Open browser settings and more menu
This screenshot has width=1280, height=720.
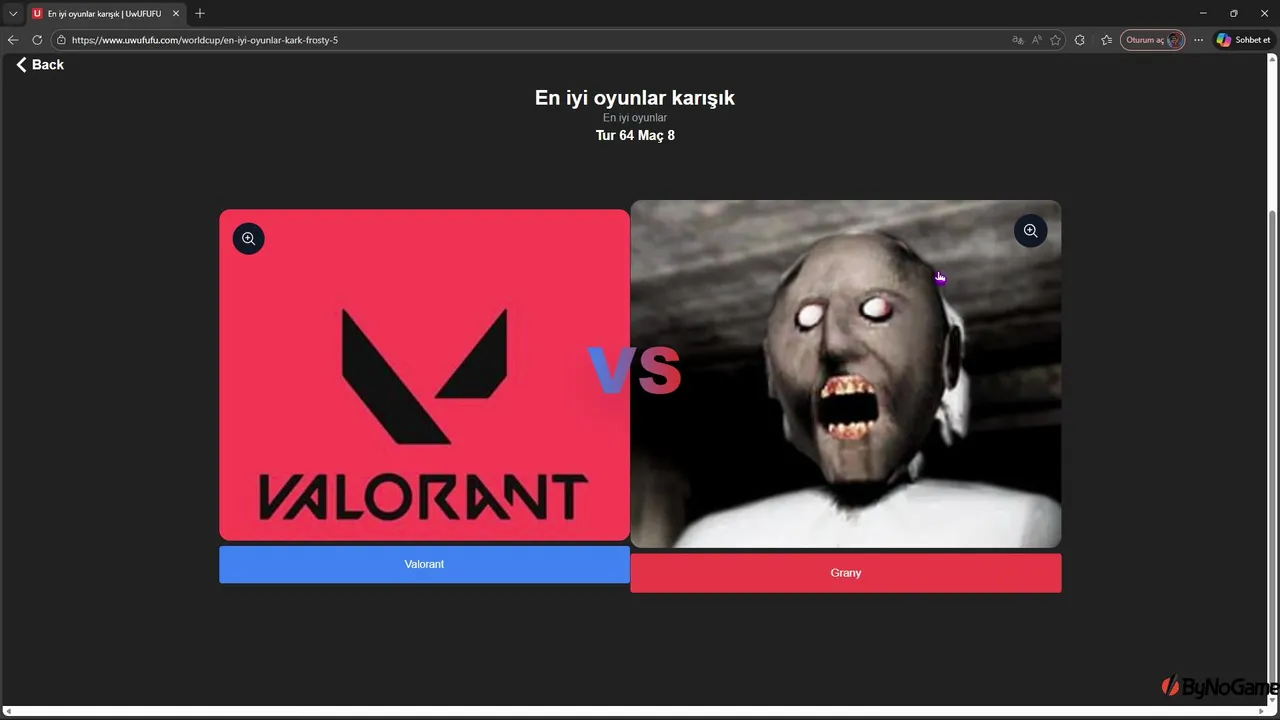point(1198,40)
